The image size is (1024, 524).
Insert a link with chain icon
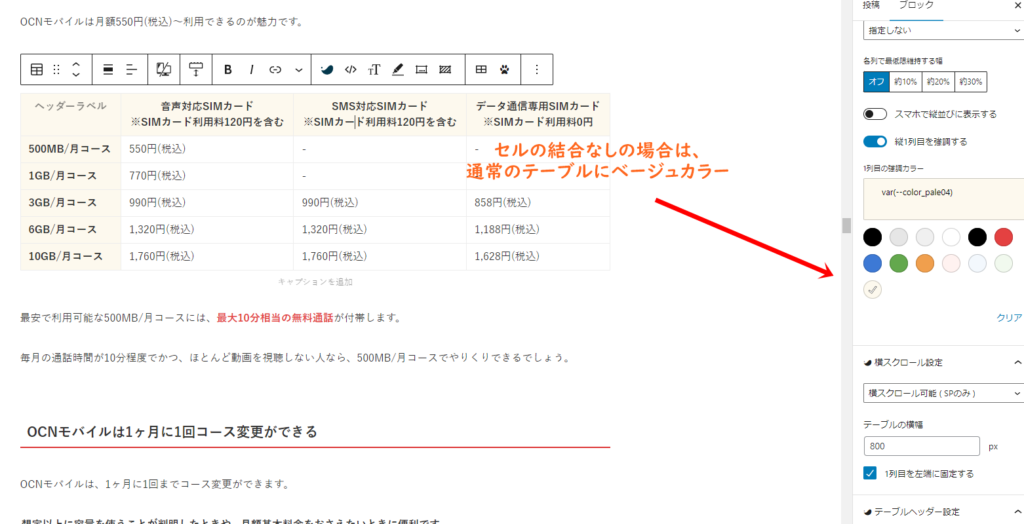(275, 69)
